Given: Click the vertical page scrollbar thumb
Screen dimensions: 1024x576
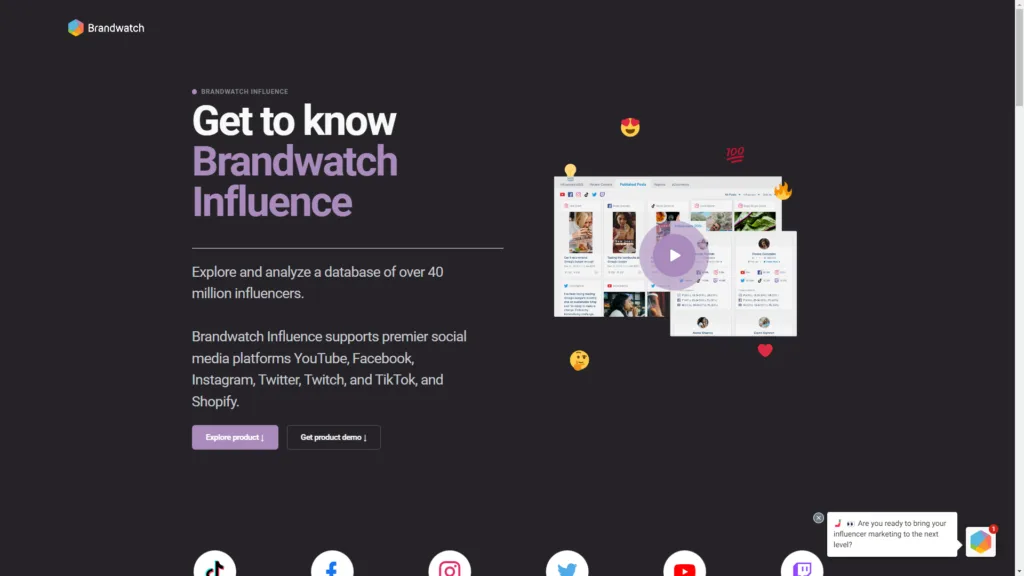Looking at the screenshot, I should [x=1019, y=56].
